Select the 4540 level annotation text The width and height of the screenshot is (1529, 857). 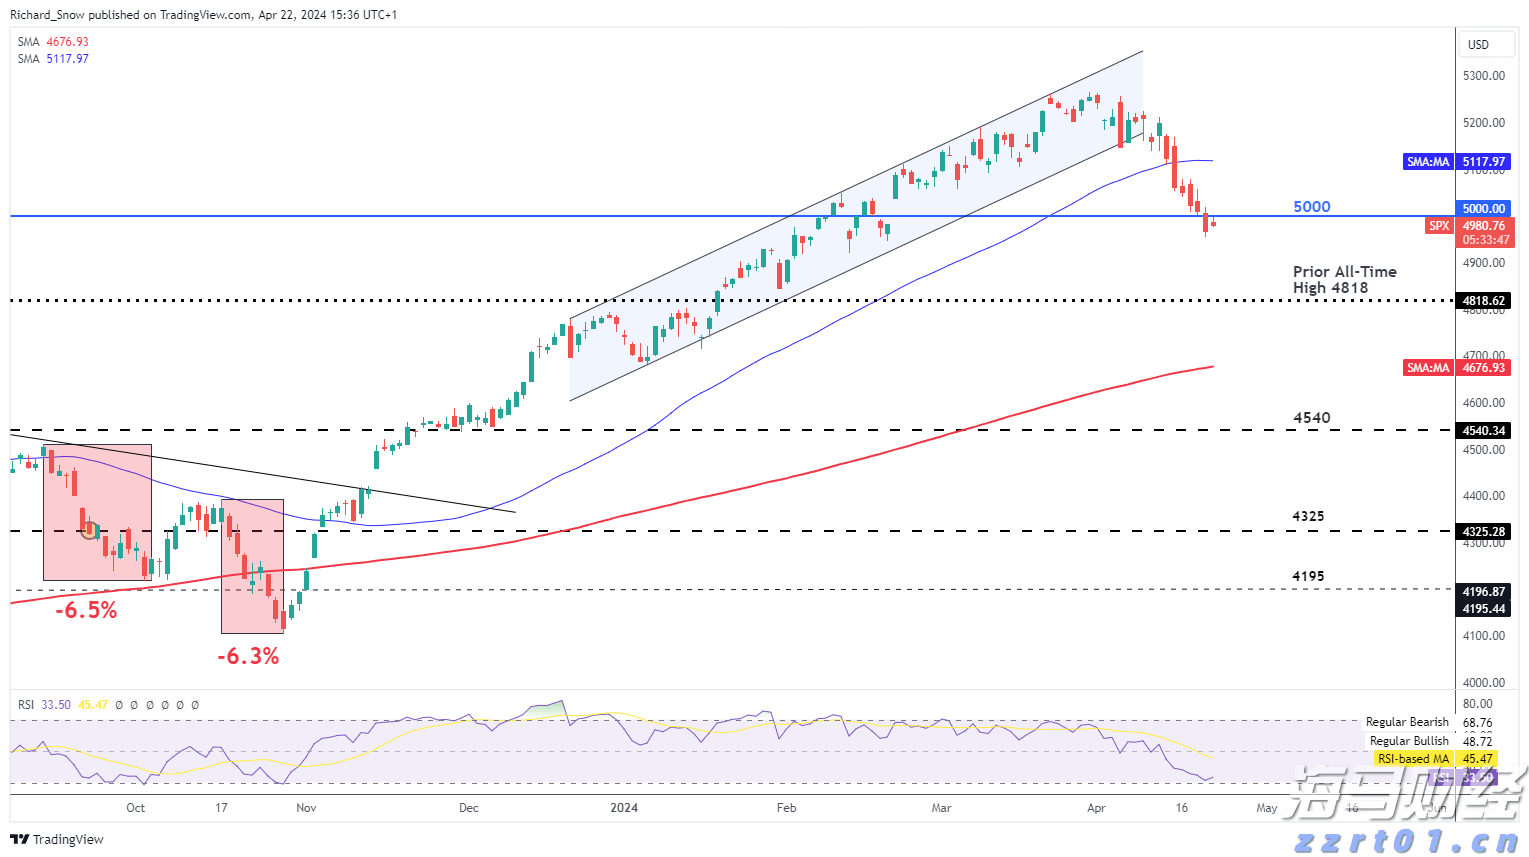(x=1312, y=418)
